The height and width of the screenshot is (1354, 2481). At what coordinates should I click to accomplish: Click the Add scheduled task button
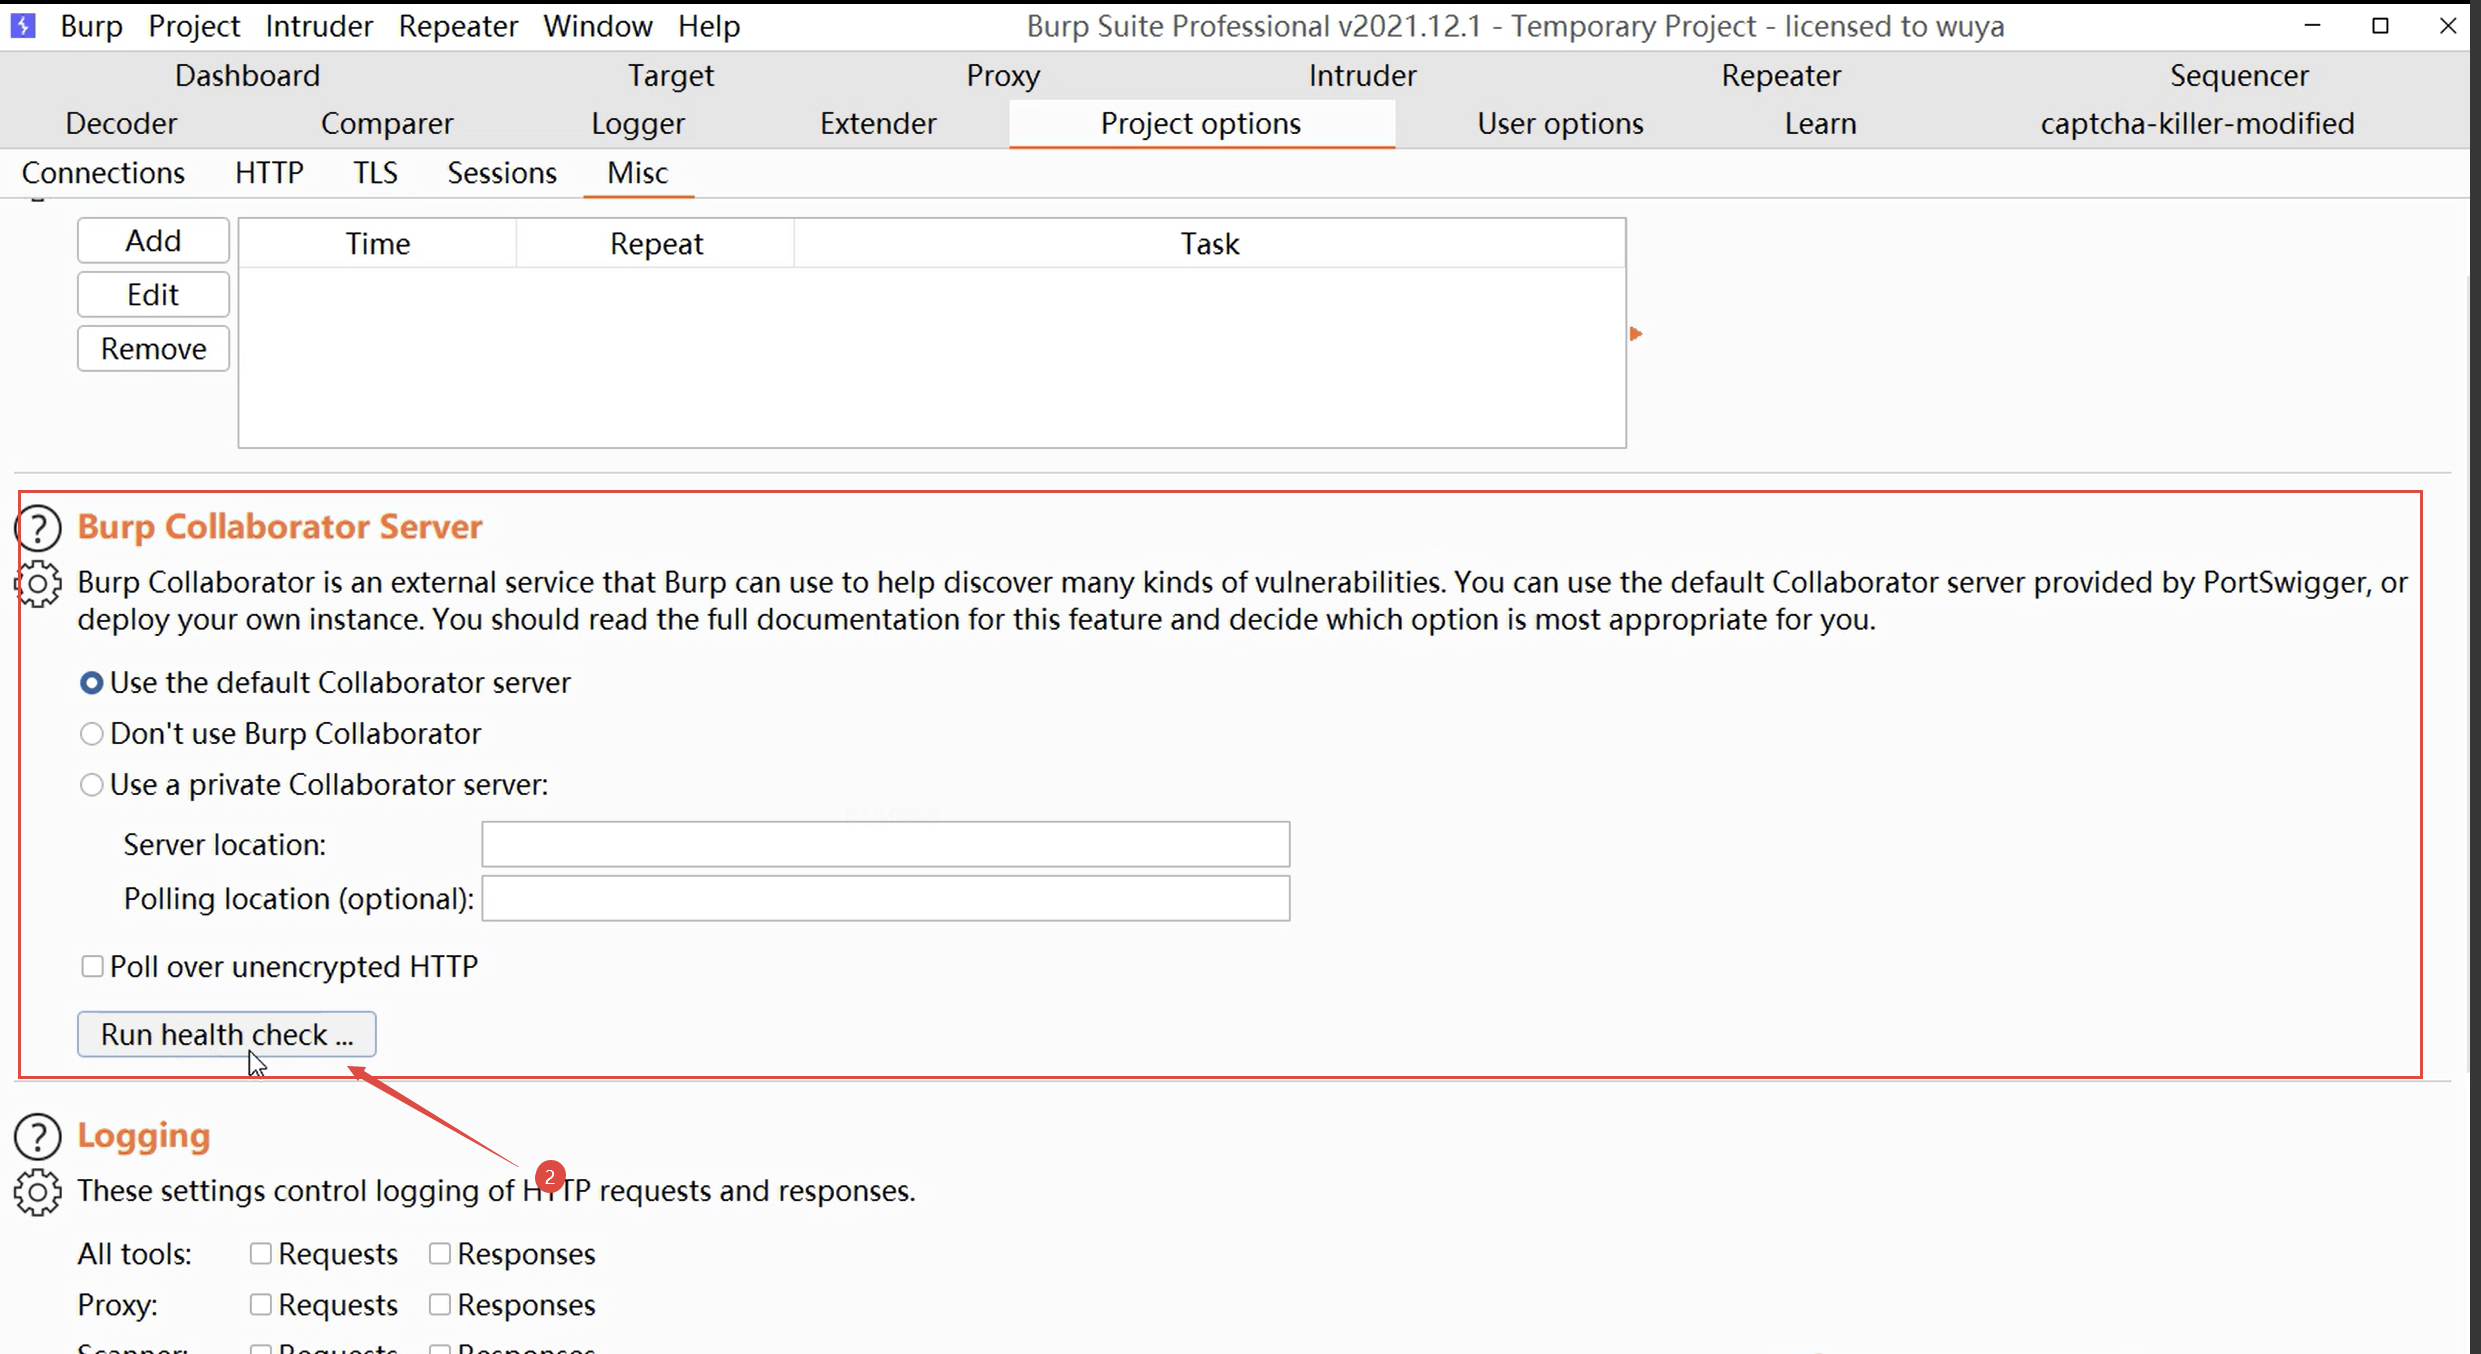[153, 241]
